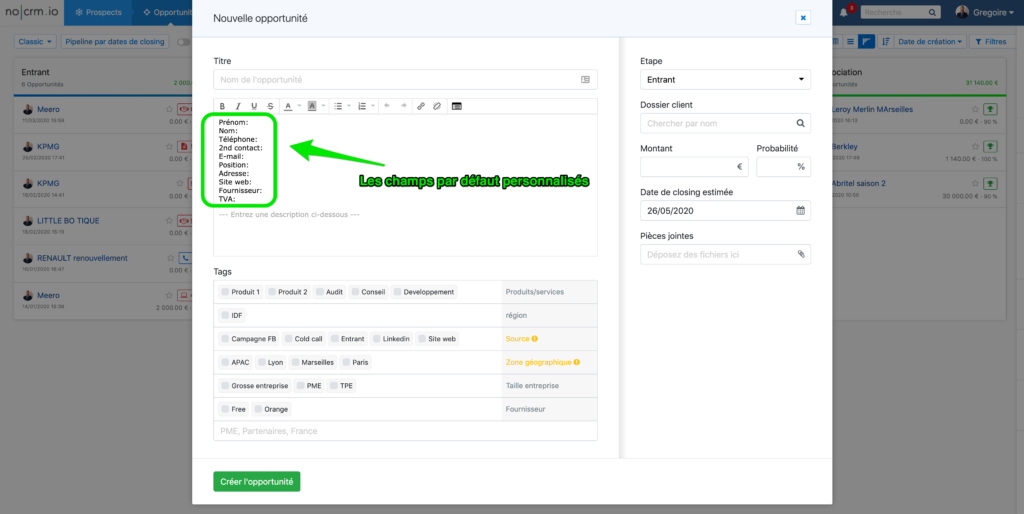Image resolution: width=1024 pixels, height=514 pixels.
Task: Open the calendar icon for closing date
Action: pos(800,211)
